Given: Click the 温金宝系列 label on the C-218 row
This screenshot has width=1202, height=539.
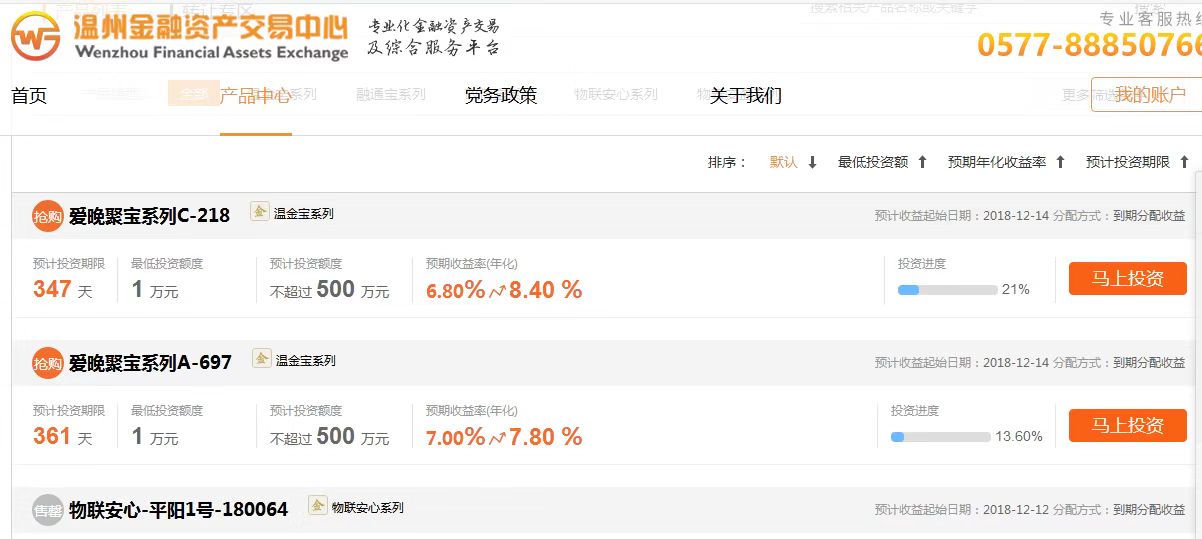Looking at the screenshot, I should 304,214.
